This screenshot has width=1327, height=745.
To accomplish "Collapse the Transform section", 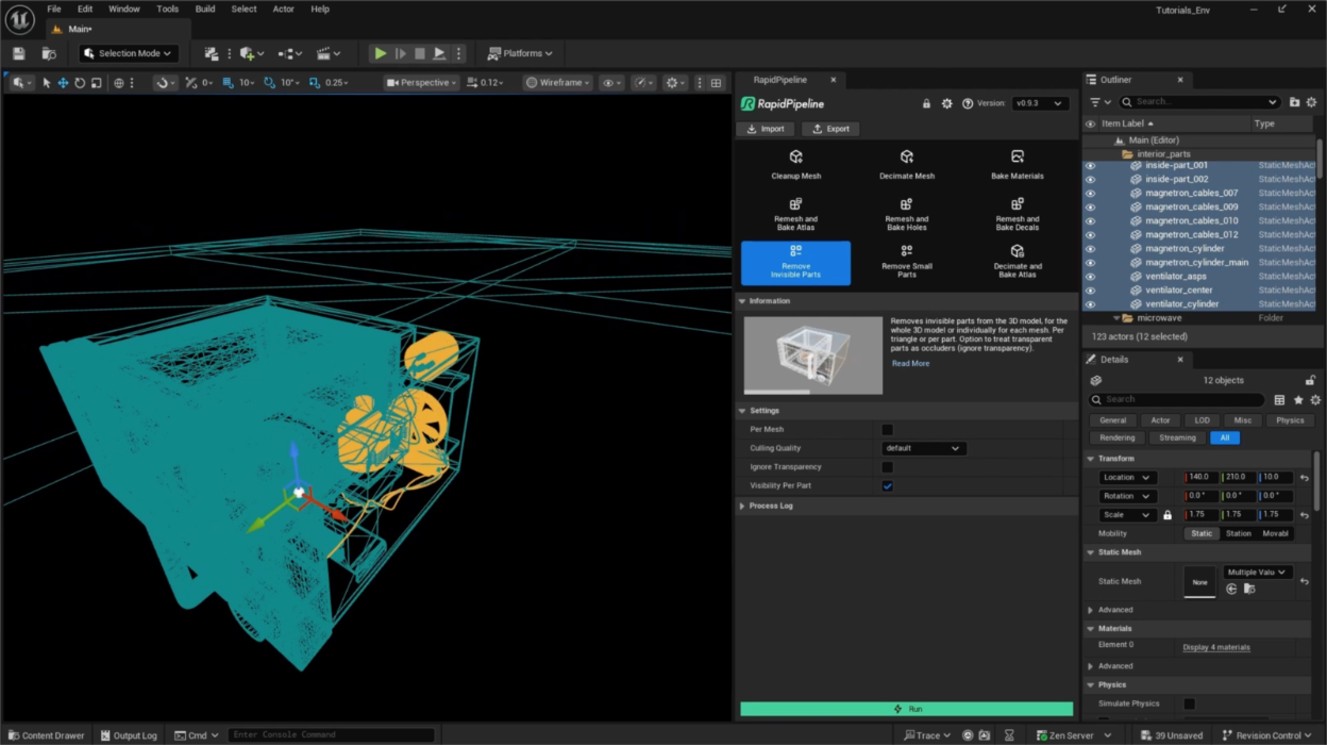I will [x=1090, y=459].
